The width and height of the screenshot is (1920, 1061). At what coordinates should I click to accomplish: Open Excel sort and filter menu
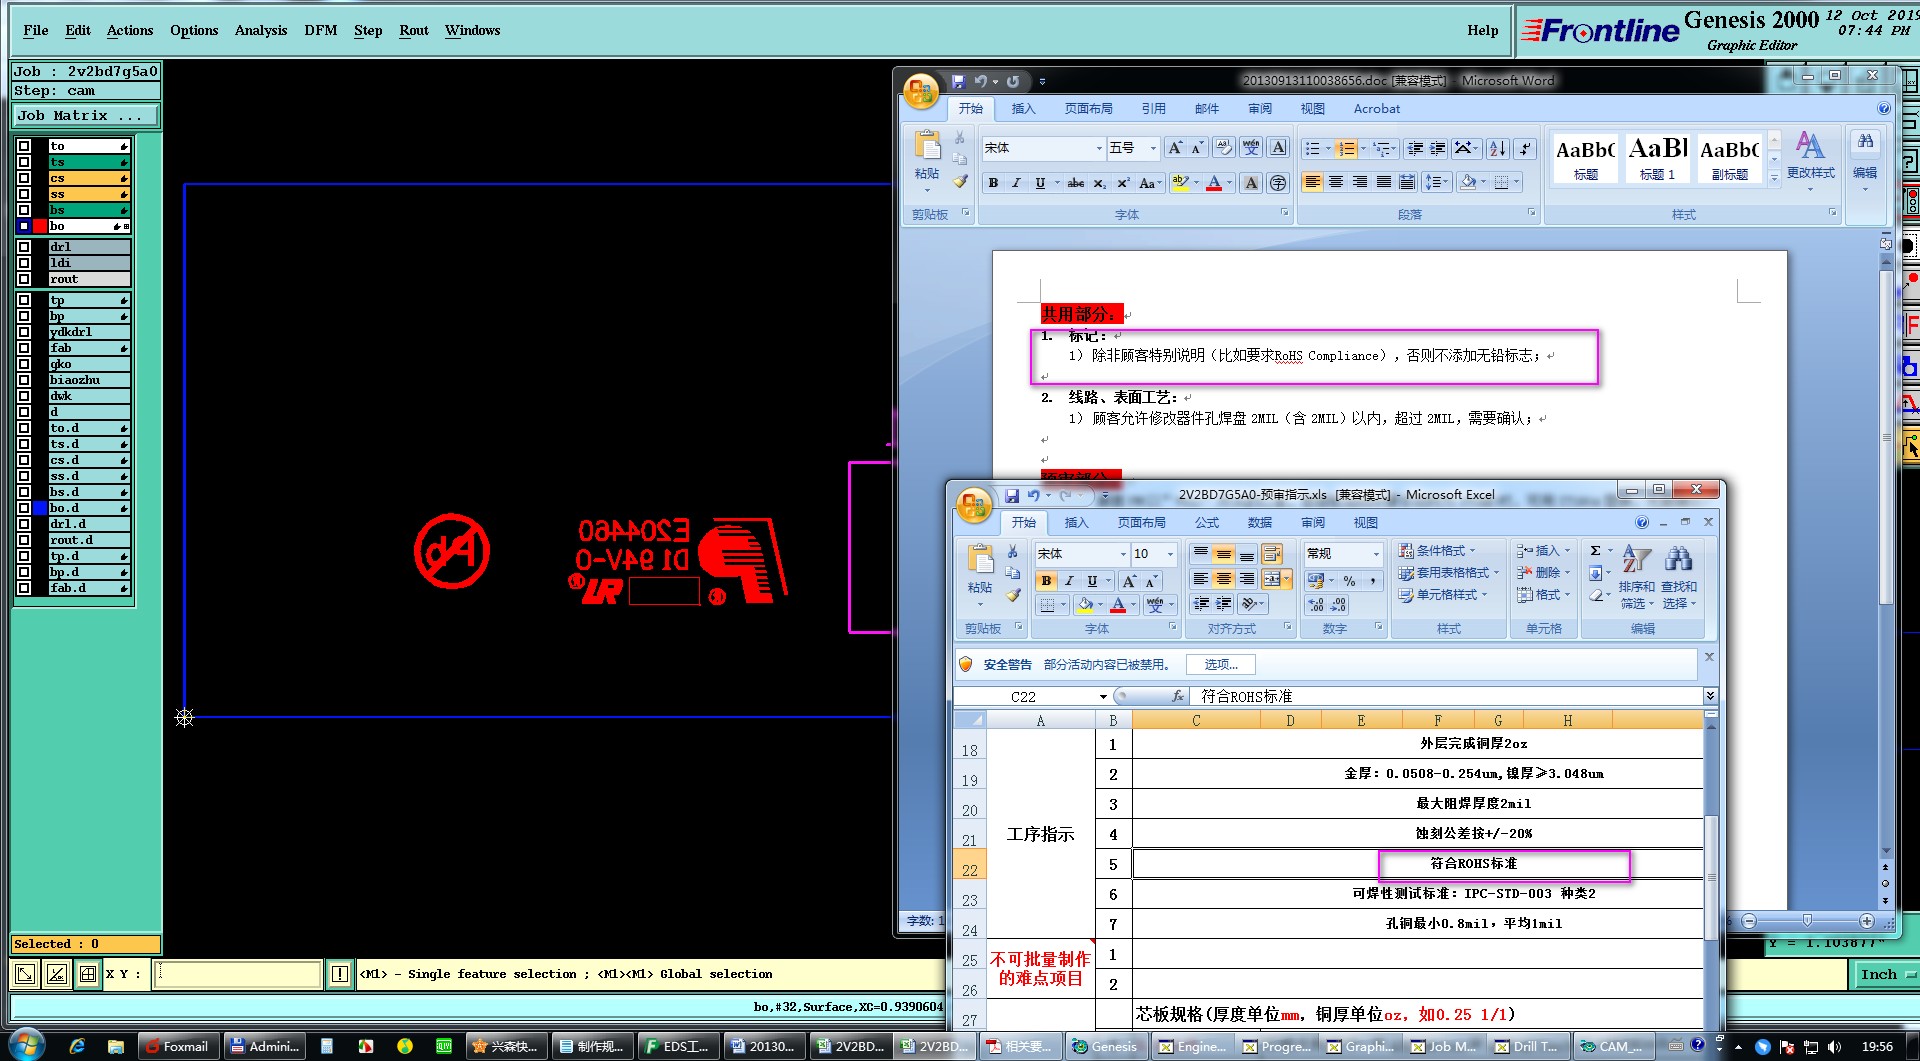point(1636,577)
